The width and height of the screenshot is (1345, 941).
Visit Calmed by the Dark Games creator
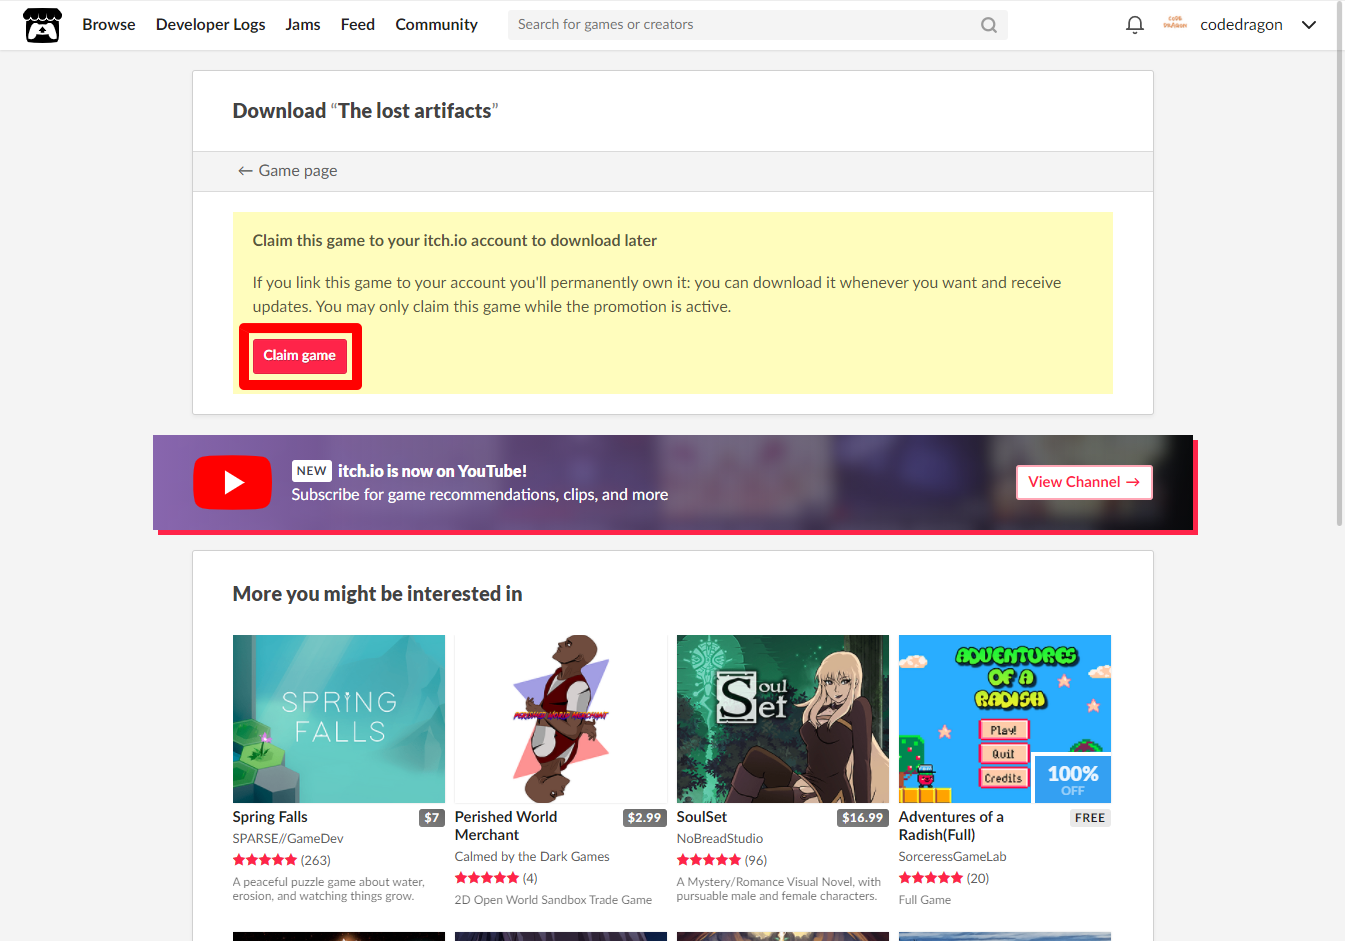coord(532,857)
